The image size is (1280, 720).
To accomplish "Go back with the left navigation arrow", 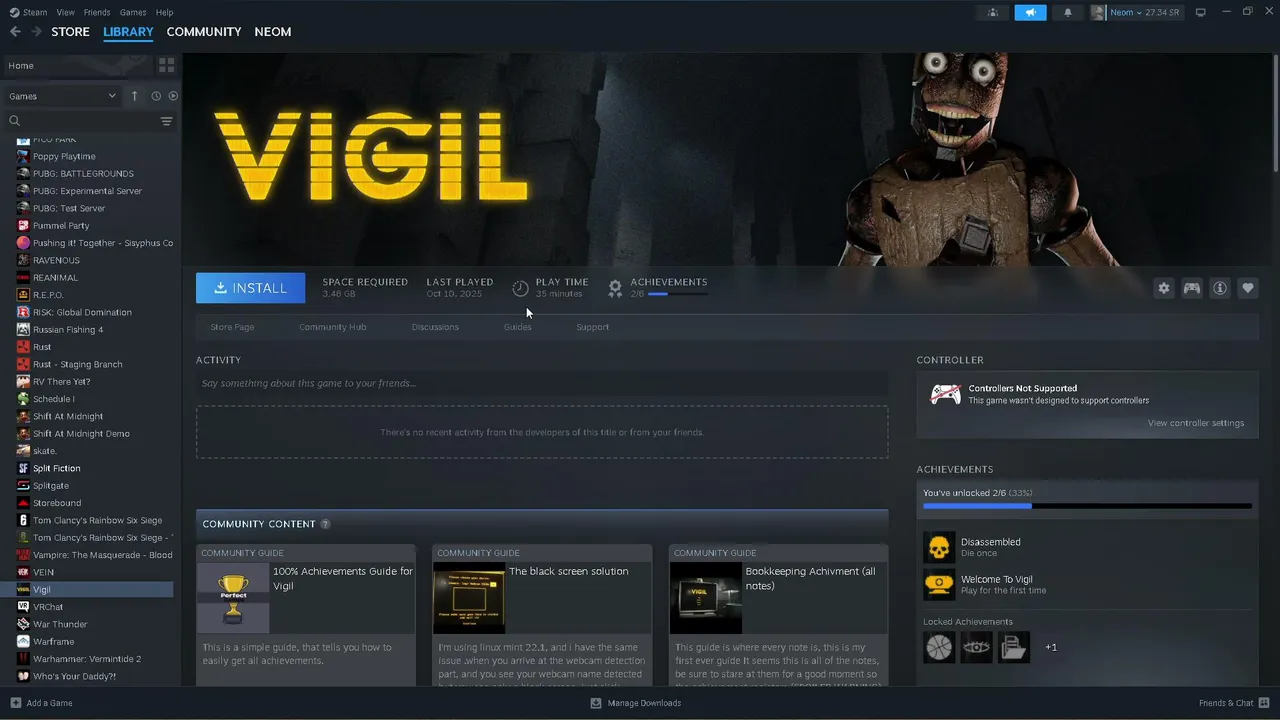I will [x=15, y=32].
